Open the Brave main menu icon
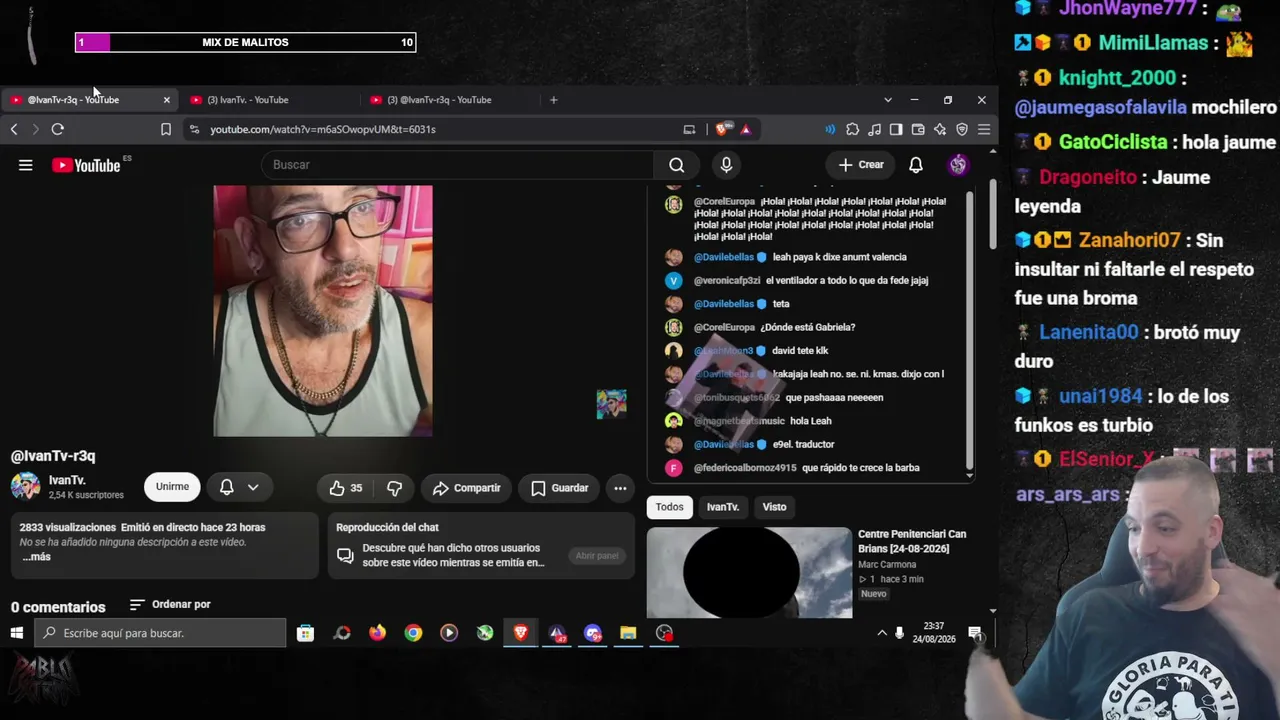 984,129
